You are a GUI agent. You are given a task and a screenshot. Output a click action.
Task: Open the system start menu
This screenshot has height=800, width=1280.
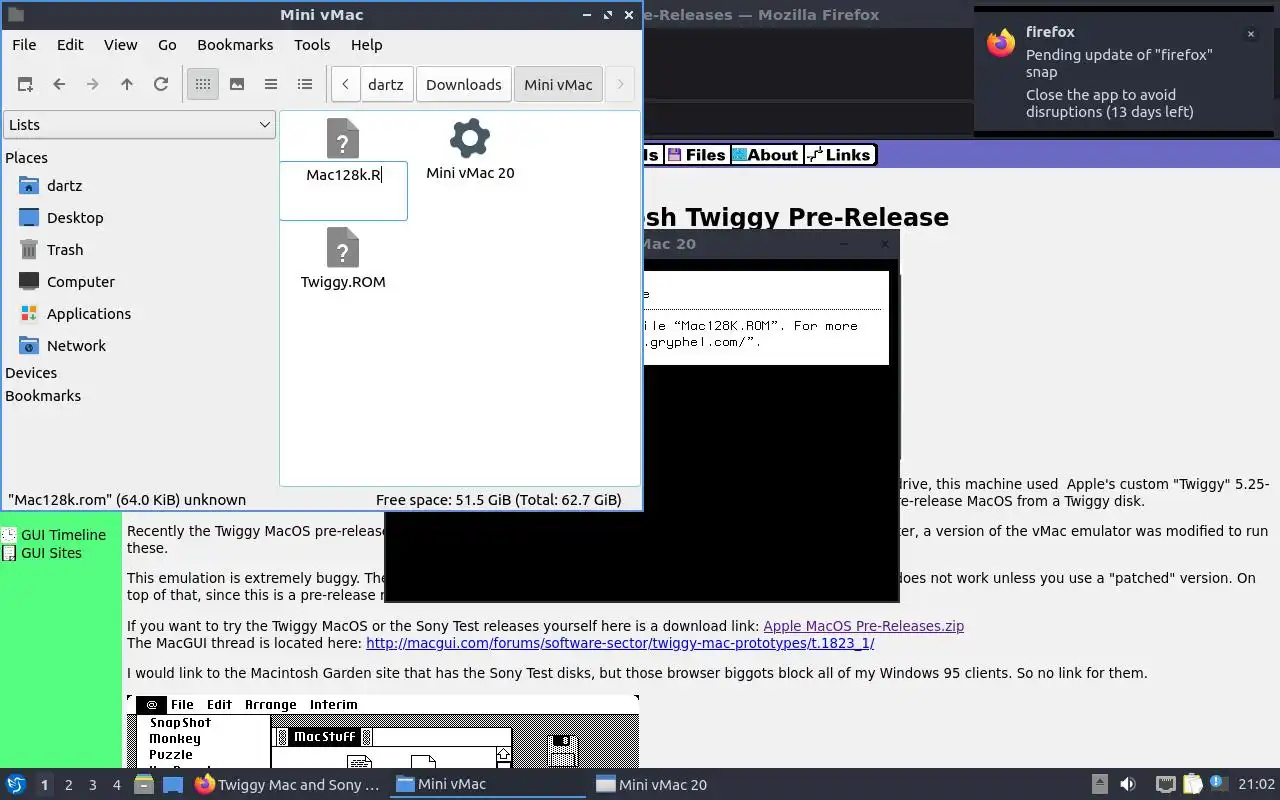(x=16, y=785)
